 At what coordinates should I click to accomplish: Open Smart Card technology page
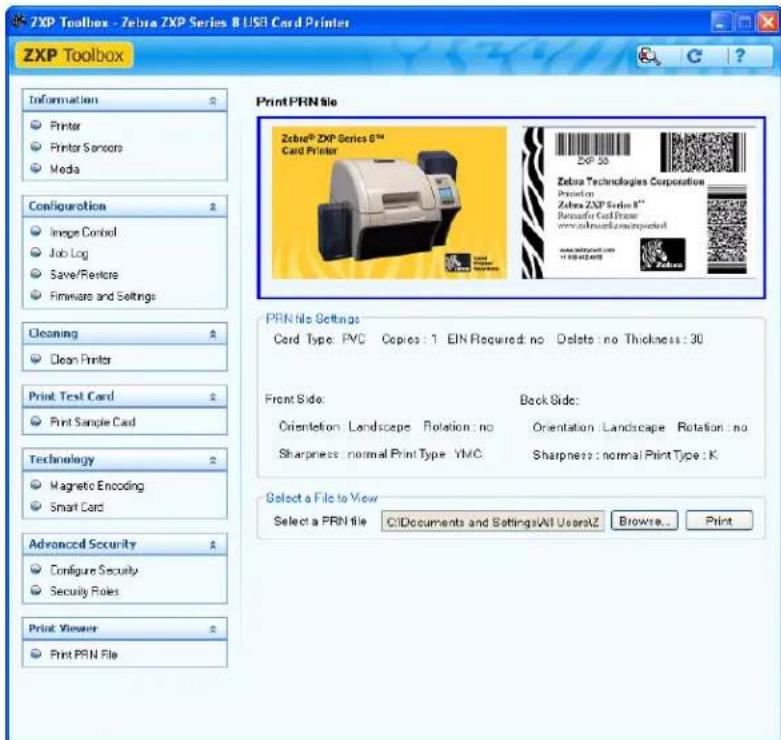tap(77, 507)
